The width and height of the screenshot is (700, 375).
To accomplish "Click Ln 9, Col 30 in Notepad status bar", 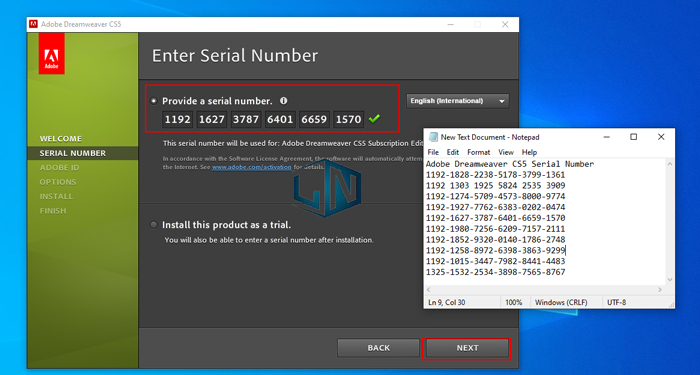I will (x=446, y=302).
